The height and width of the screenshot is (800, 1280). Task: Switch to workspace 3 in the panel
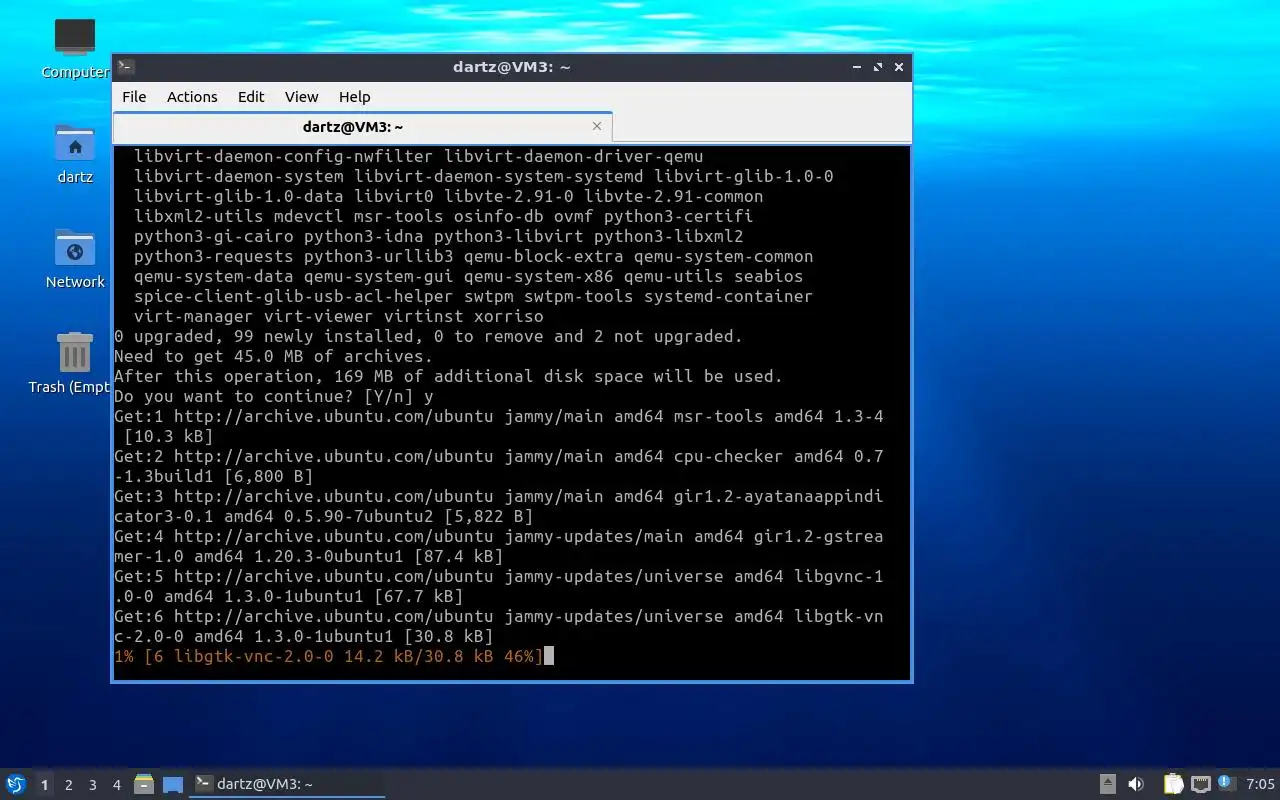92,785
